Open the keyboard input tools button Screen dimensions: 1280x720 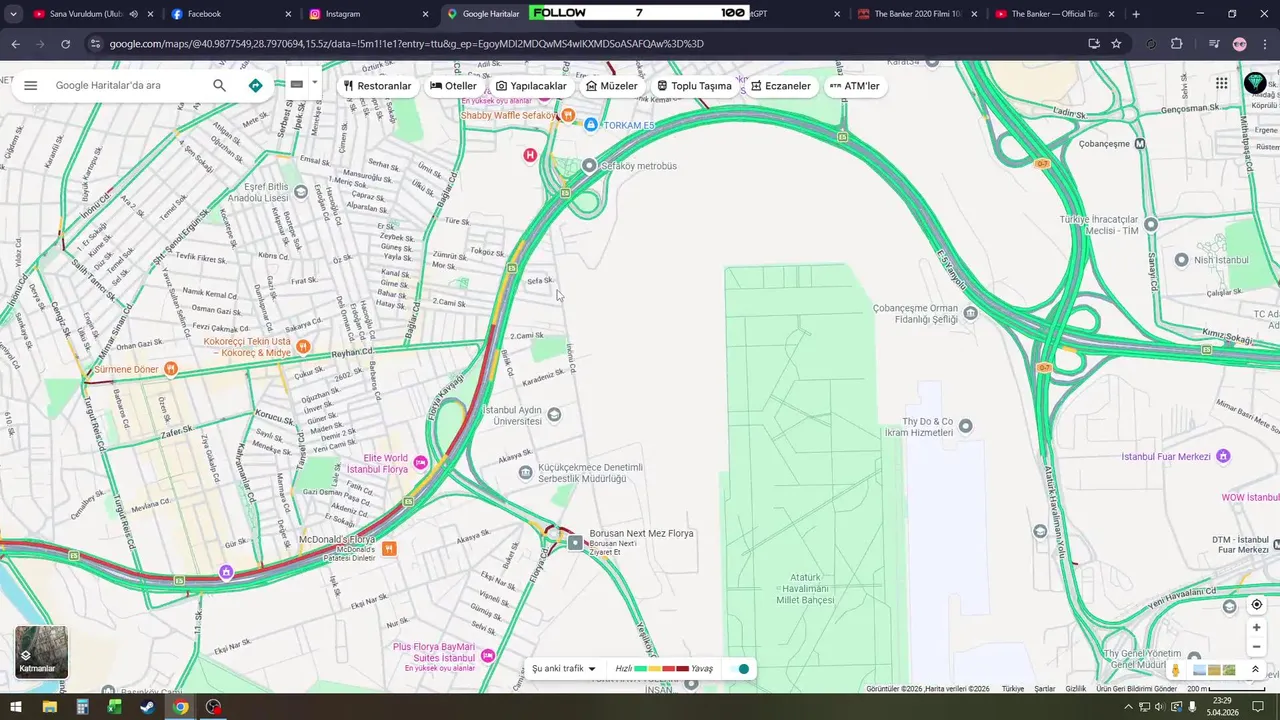(297, 85)
